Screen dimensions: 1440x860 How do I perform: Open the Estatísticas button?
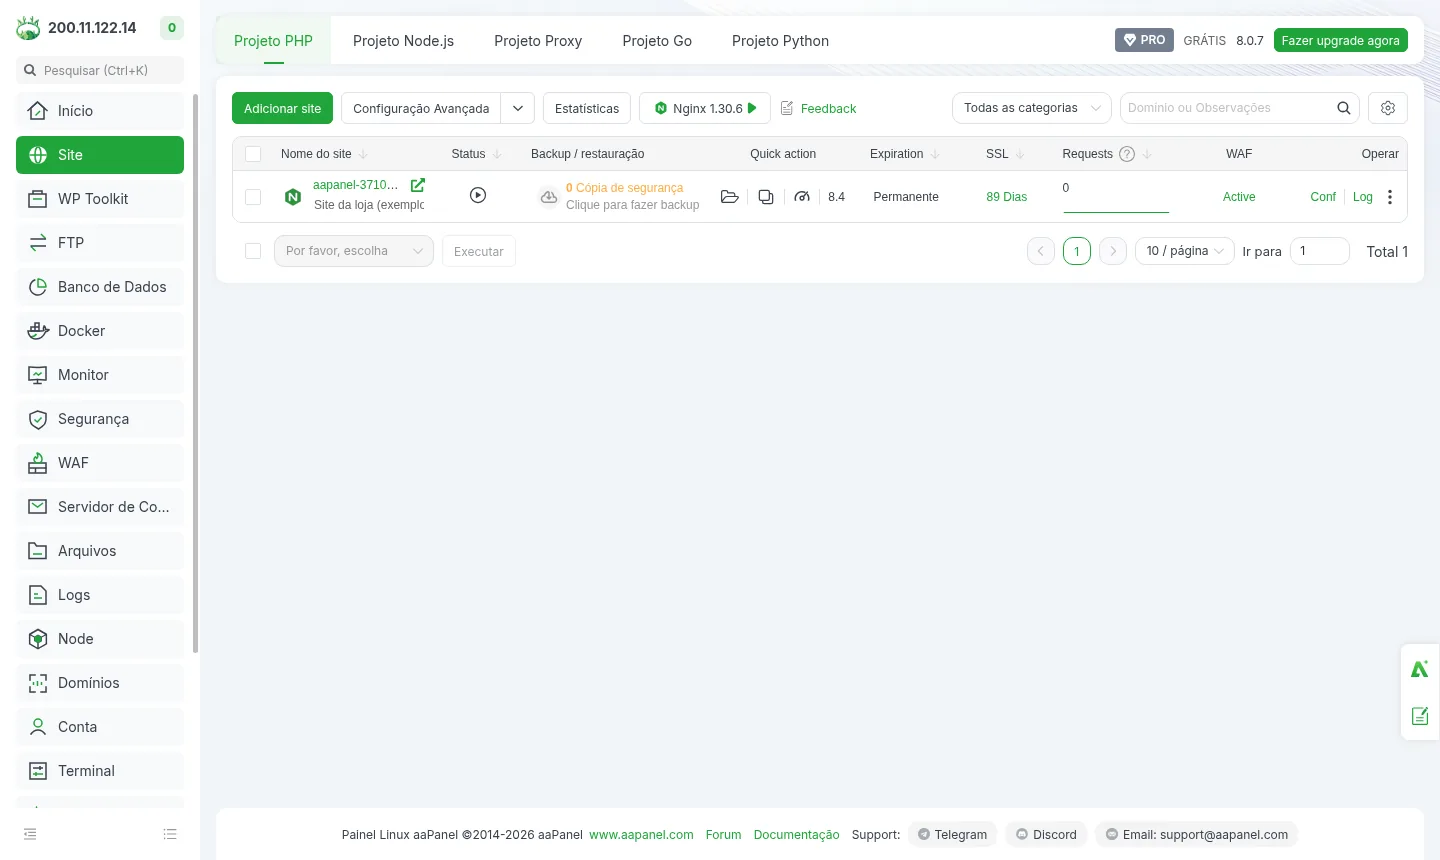tap(587, 108)
